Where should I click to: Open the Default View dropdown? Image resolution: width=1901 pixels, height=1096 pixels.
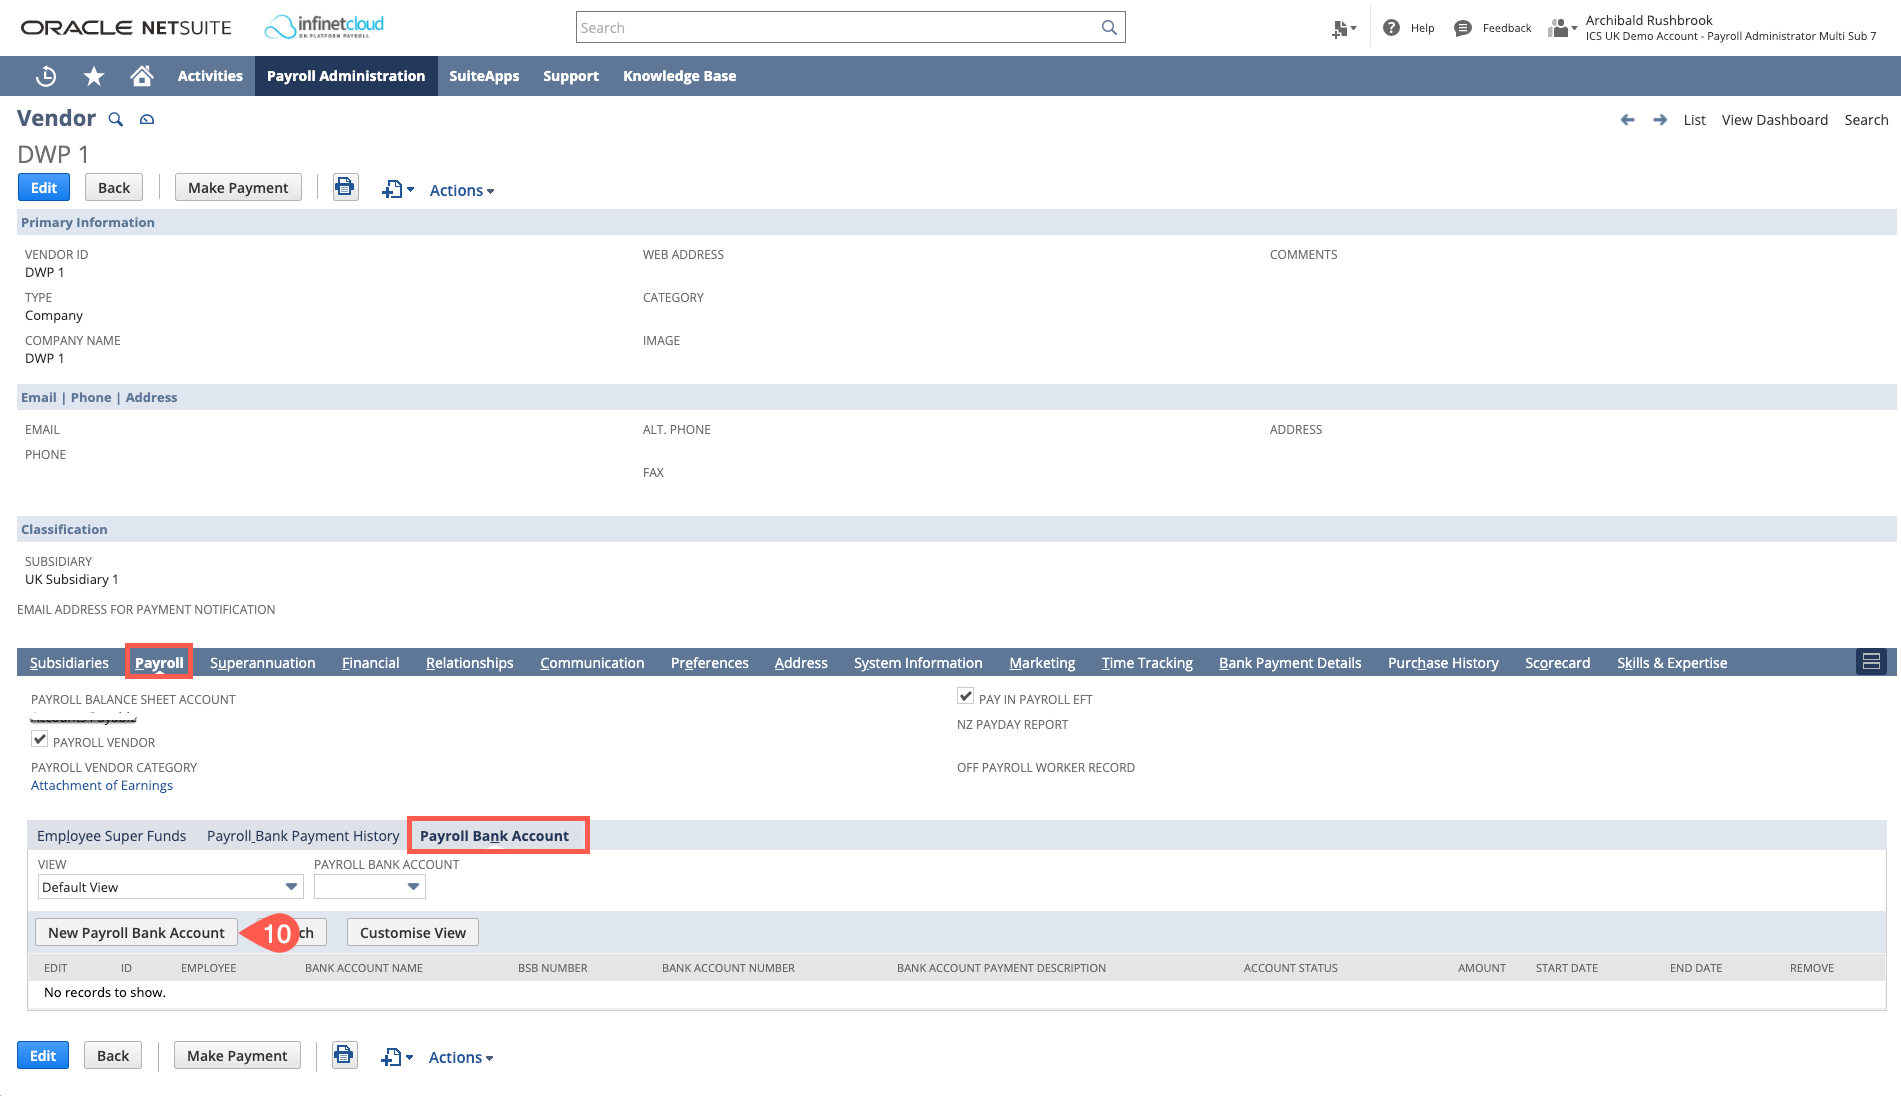pyautogui.click(x=169, y=887)
